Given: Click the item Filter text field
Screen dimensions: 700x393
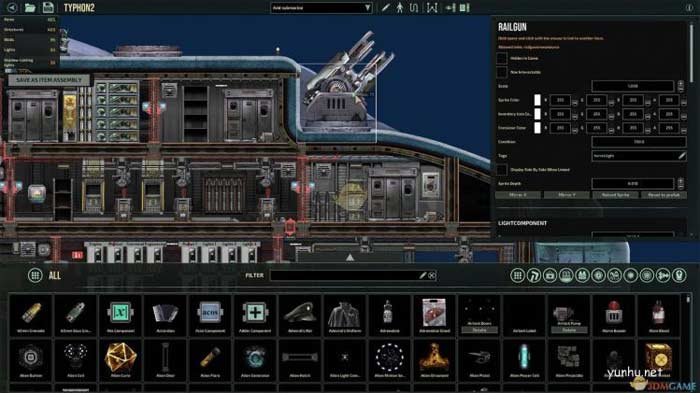Looking at the screenshot, I should 353,276.
